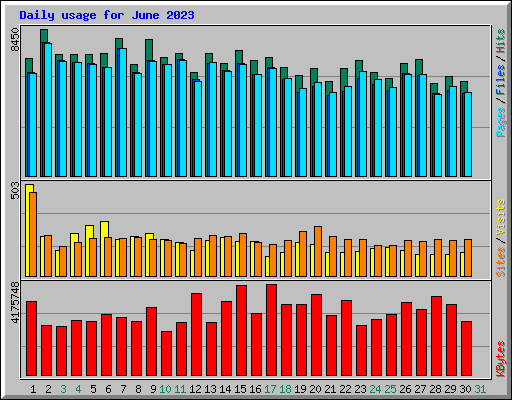The width and height of the screenshot is (512, 400).
Task: Click day 11 on the x-axis
Action: pos(180,389)
